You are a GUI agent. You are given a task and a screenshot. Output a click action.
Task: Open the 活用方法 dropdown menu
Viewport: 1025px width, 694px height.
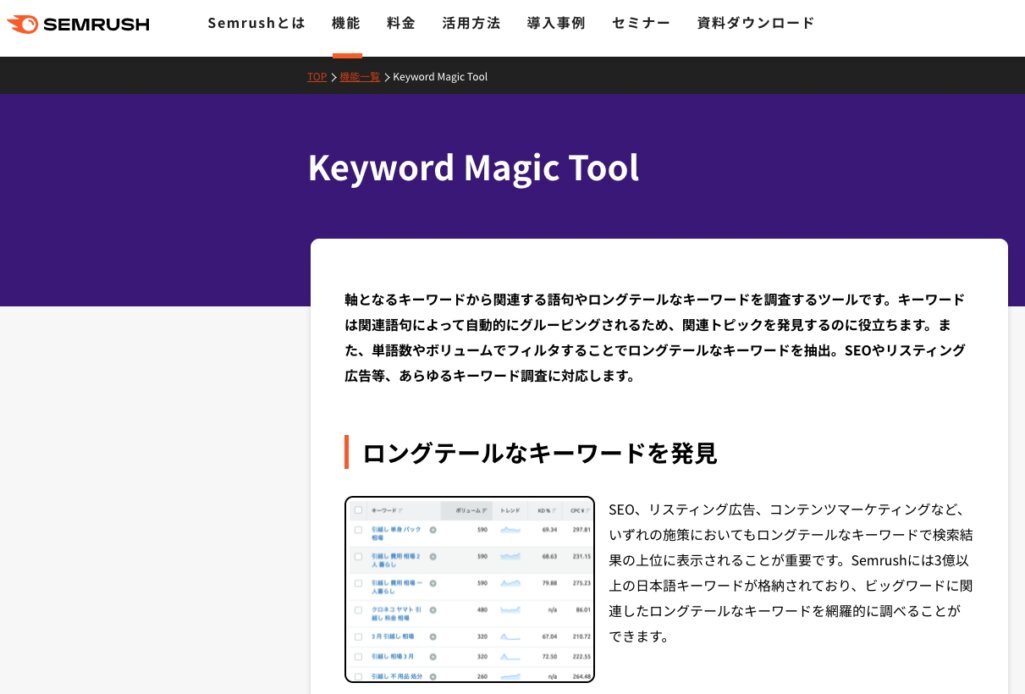[470, 22]
